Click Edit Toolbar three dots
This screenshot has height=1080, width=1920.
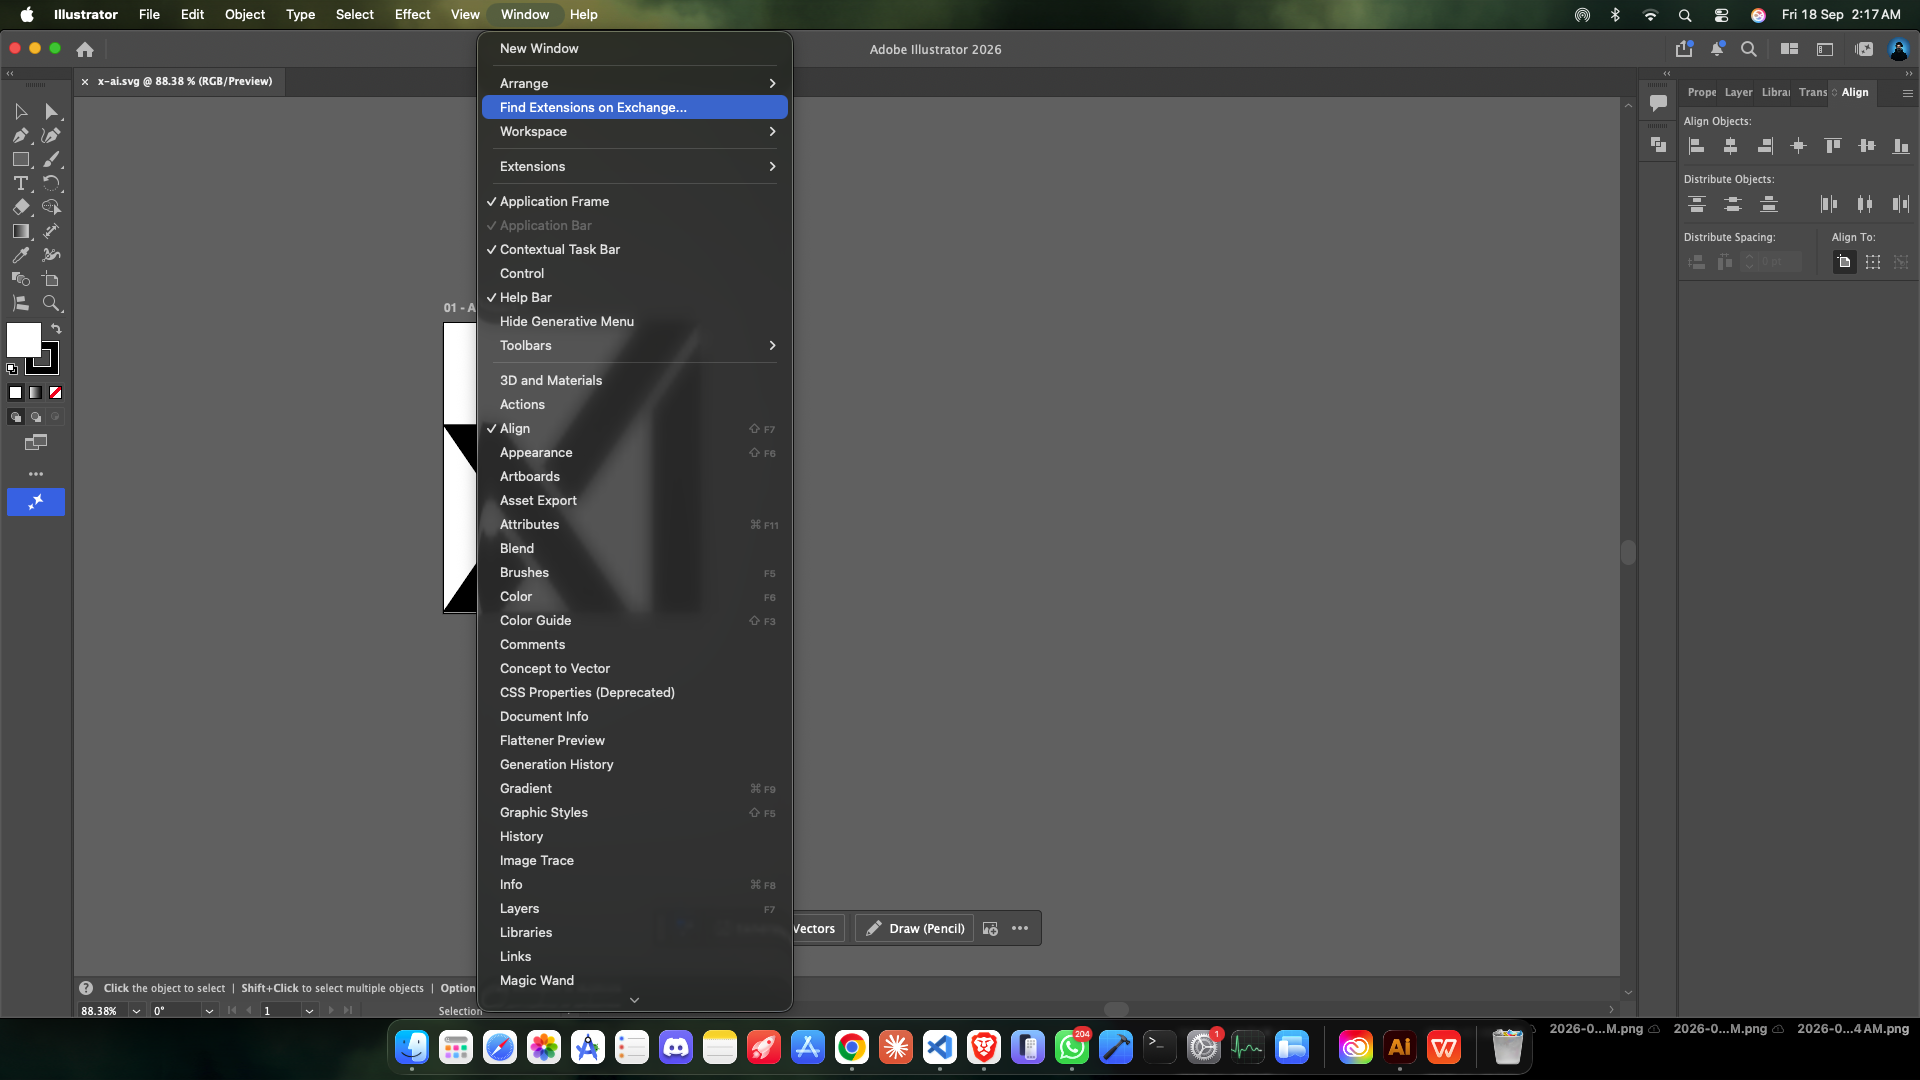click(x=36, y=474)
